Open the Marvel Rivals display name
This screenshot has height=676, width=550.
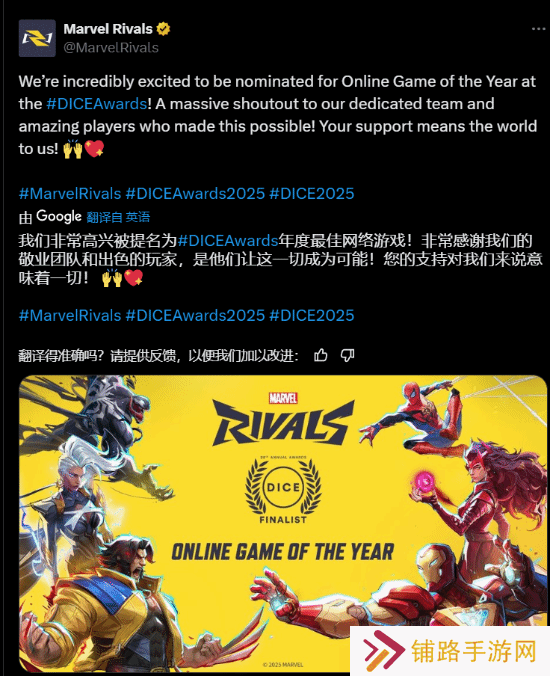(108, 29)
